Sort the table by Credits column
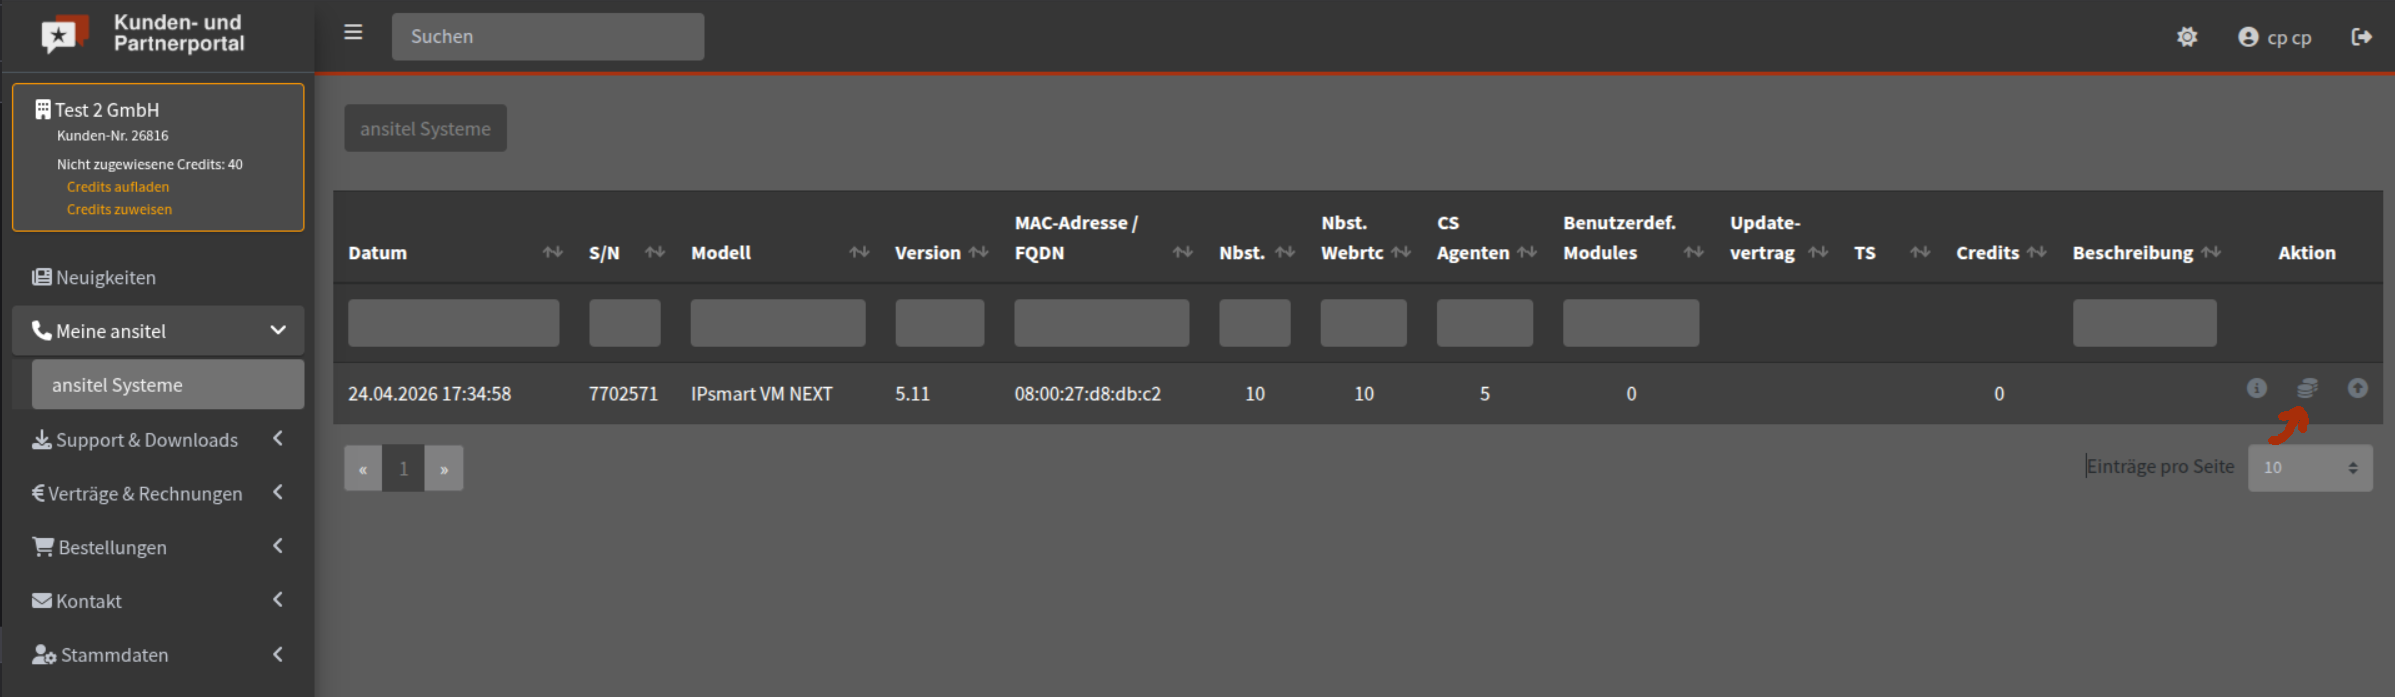Viewport: 2395px width, 697px height. pos(2036,252)
